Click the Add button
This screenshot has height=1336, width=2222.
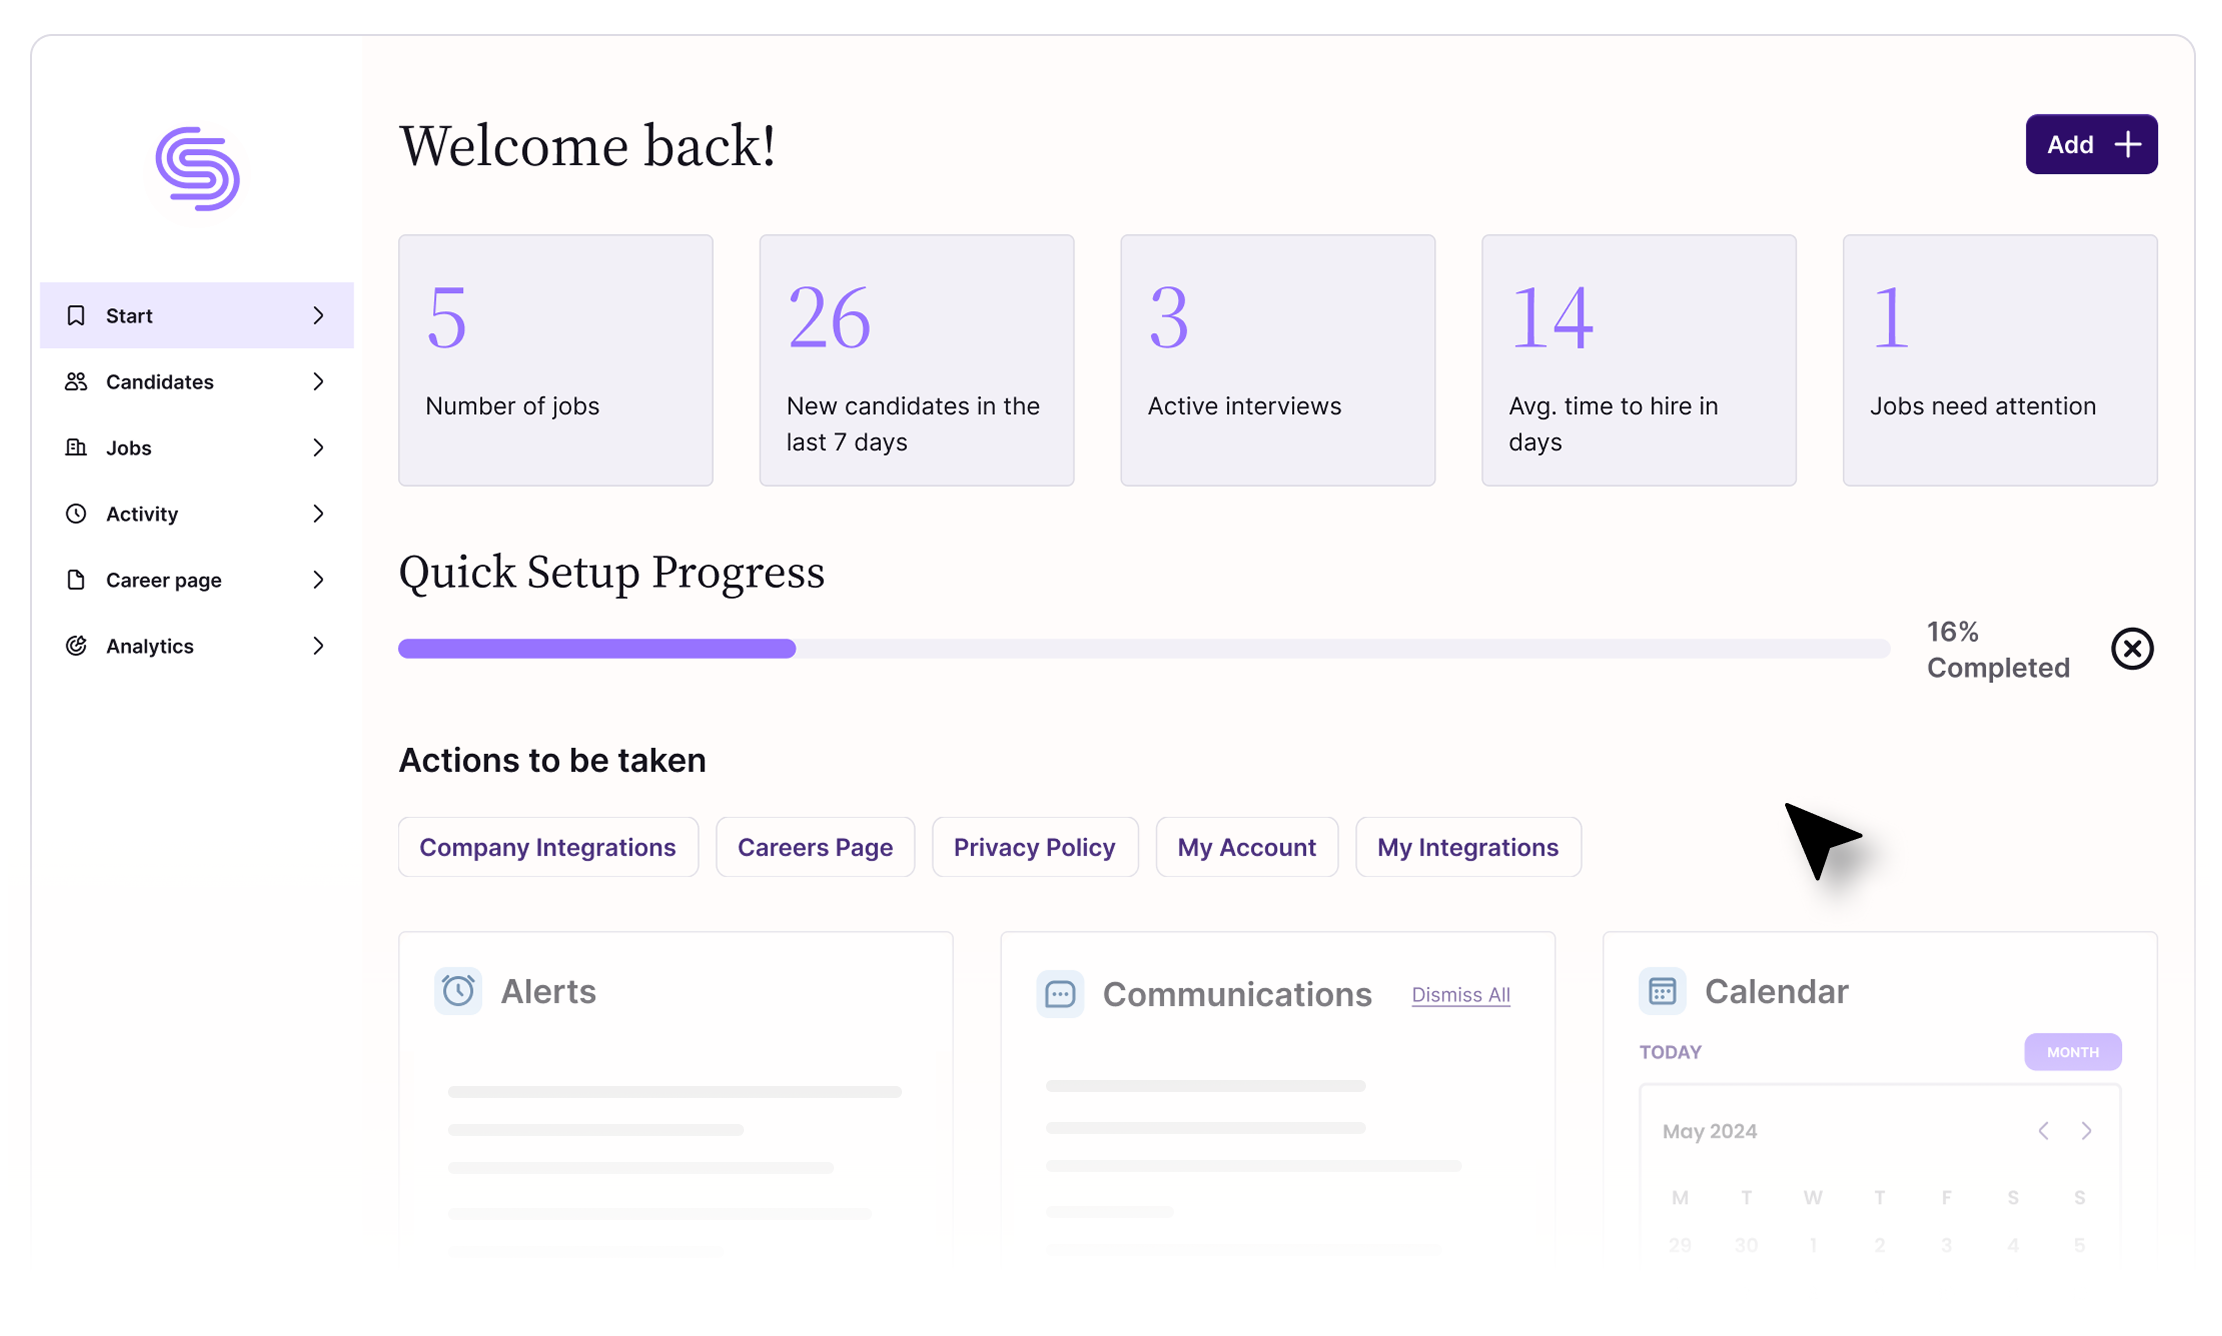(x=2090, y=144)
